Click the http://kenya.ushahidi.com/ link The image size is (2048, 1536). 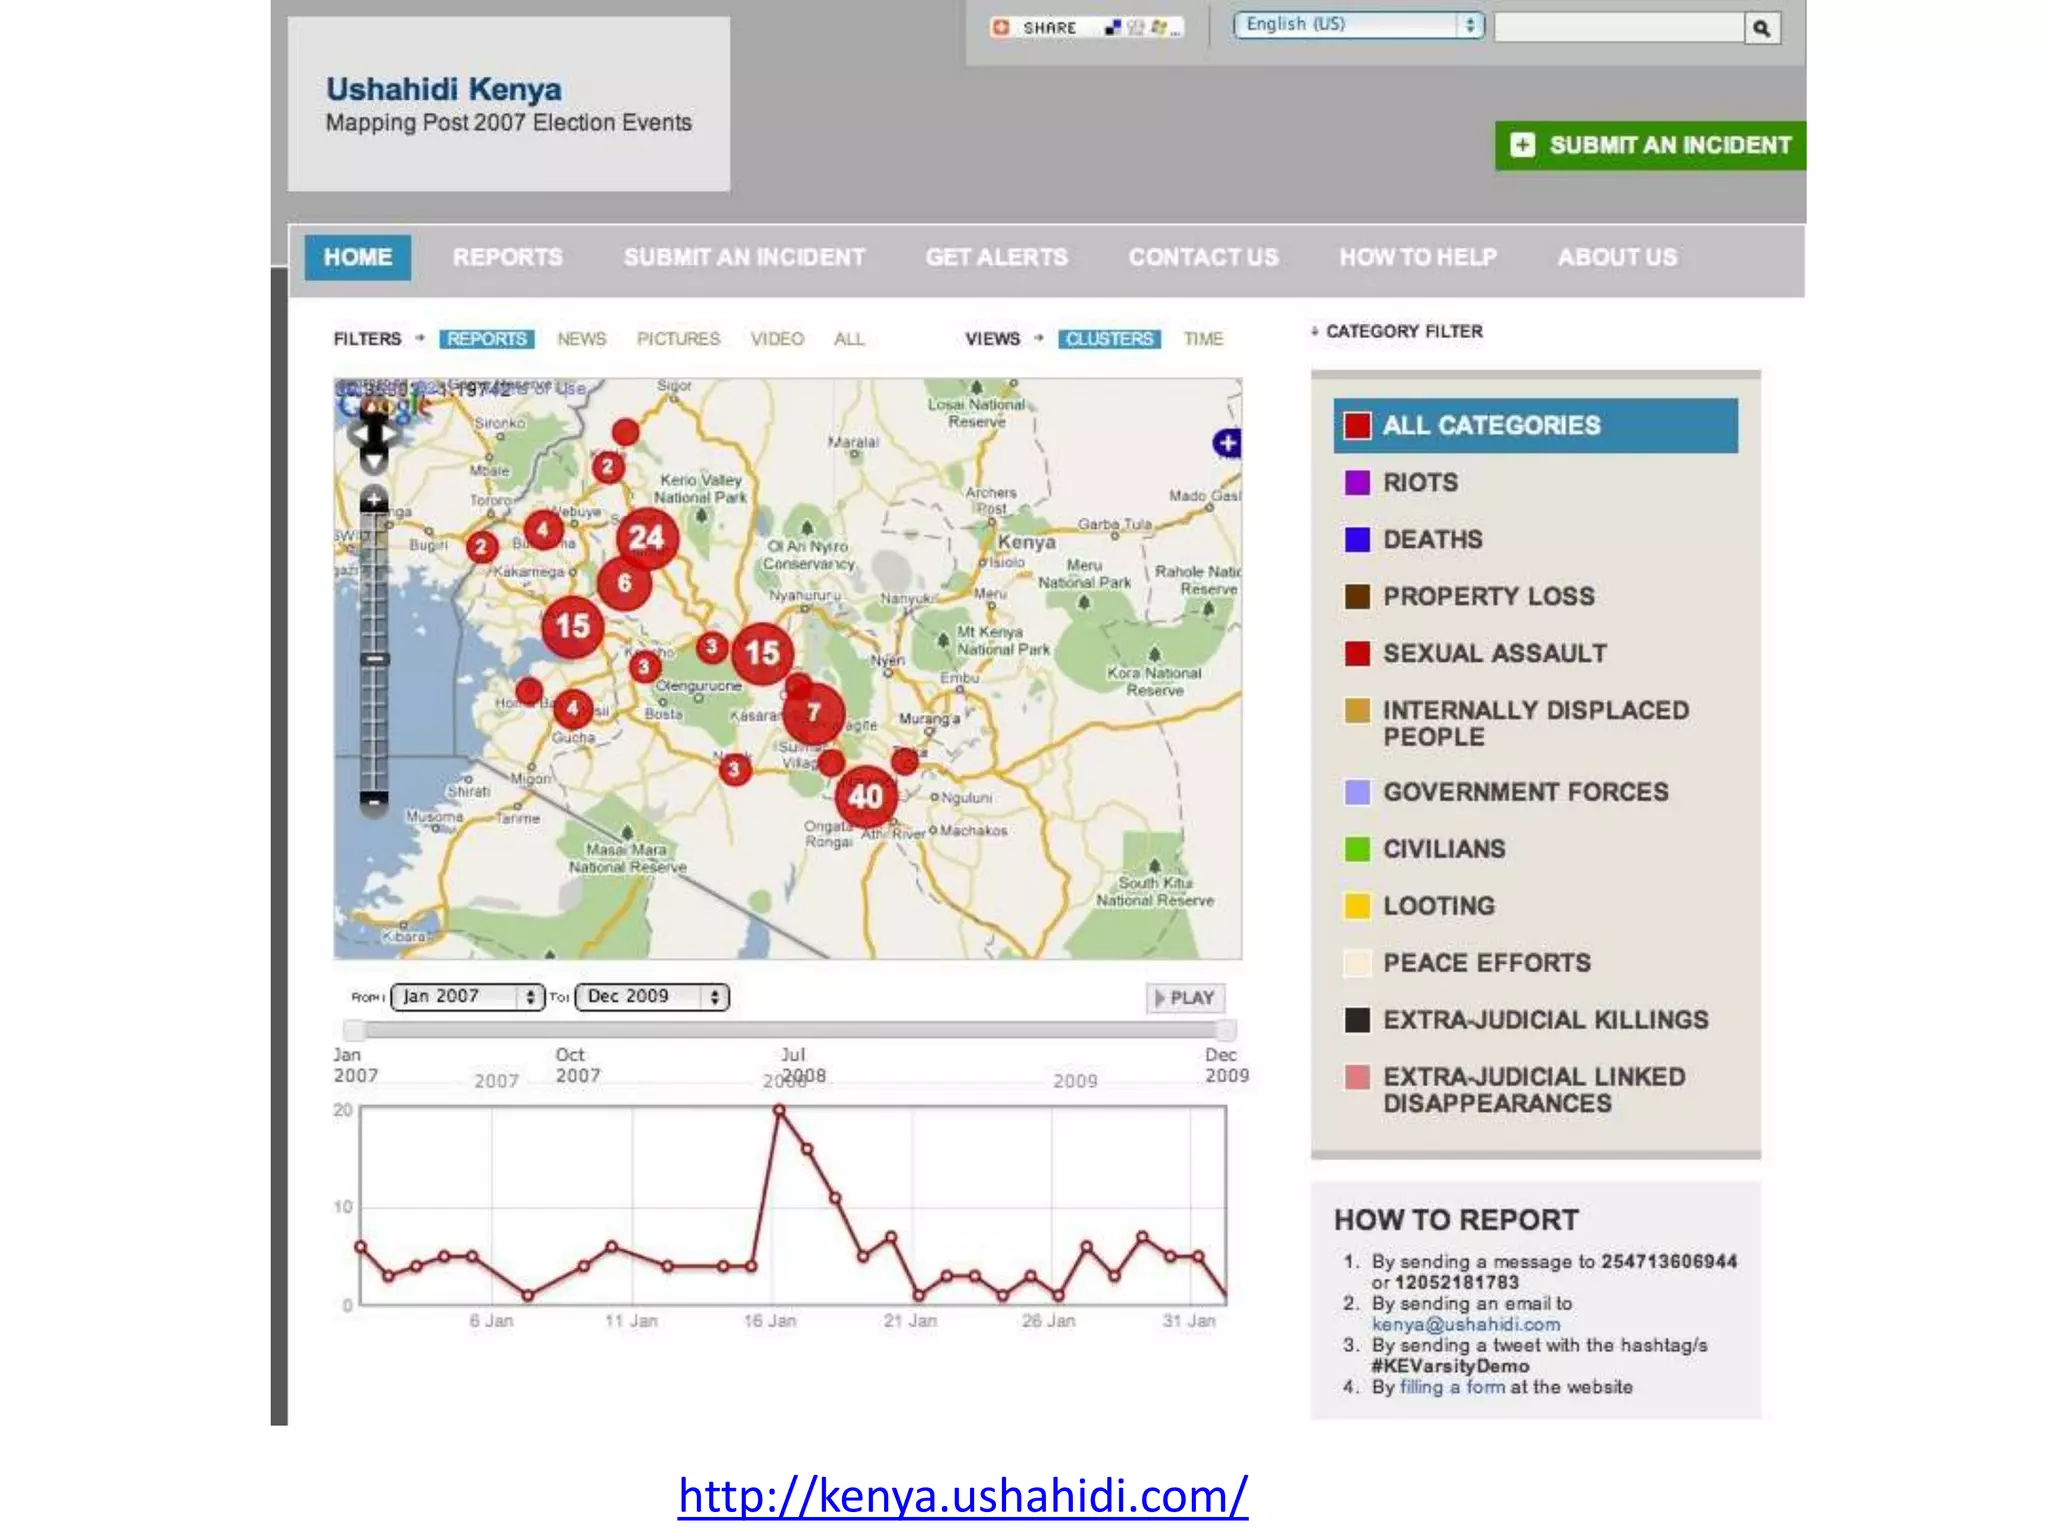tap(962, 1496)
